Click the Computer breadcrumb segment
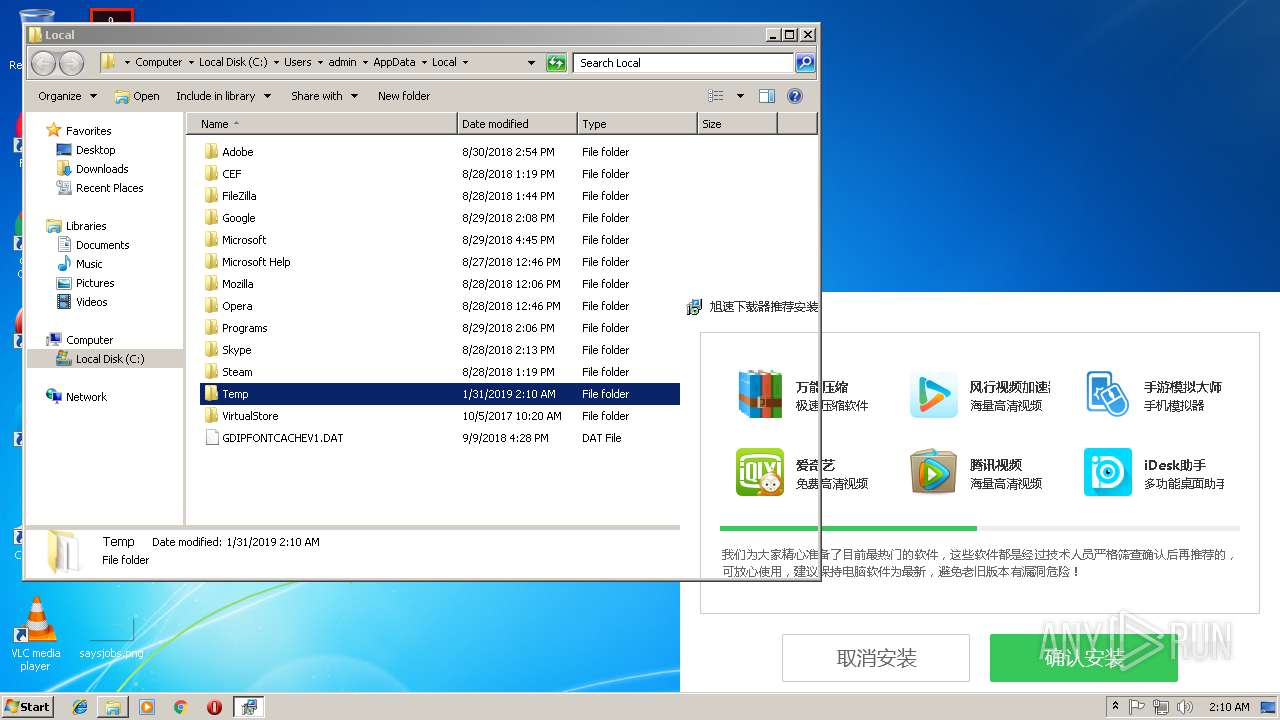The height and width of the screenshot is (720, 1280). (159, 62)
